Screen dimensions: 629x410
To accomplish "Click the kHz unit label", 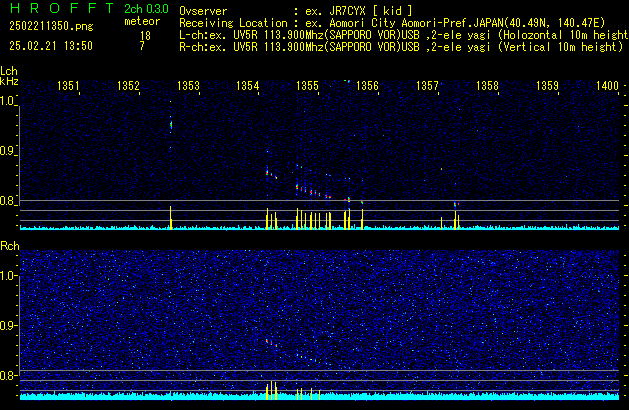I will pyautogui.click(x=9, y=81).
